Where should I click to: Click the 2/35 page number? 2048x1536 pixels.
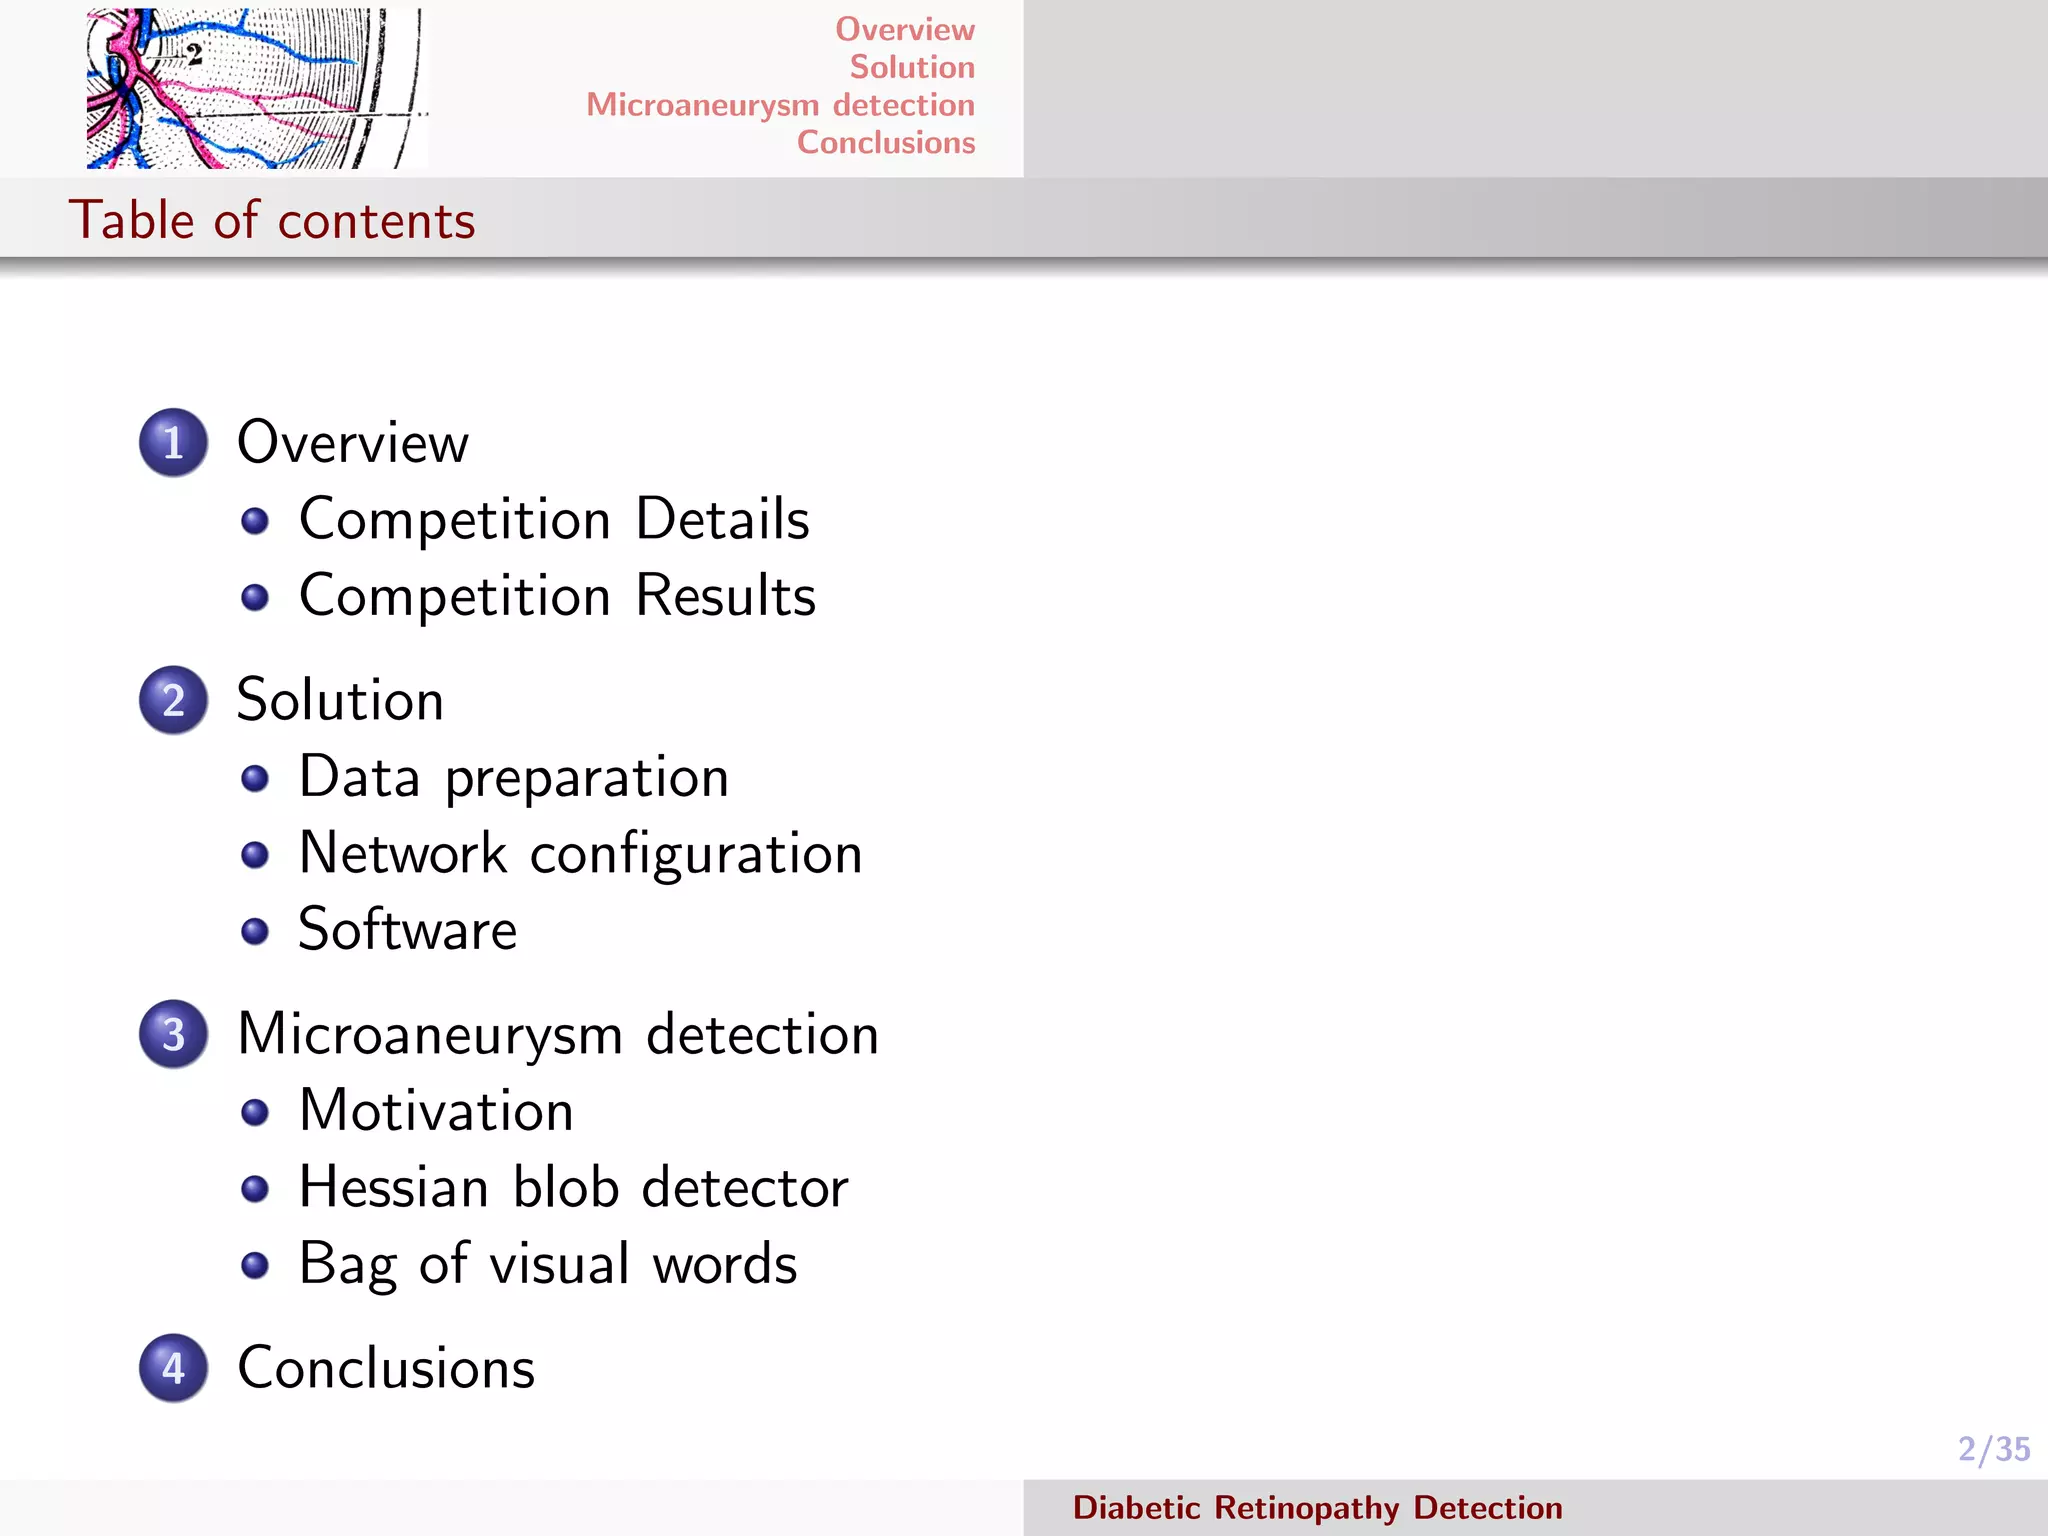point(1993,1449)
